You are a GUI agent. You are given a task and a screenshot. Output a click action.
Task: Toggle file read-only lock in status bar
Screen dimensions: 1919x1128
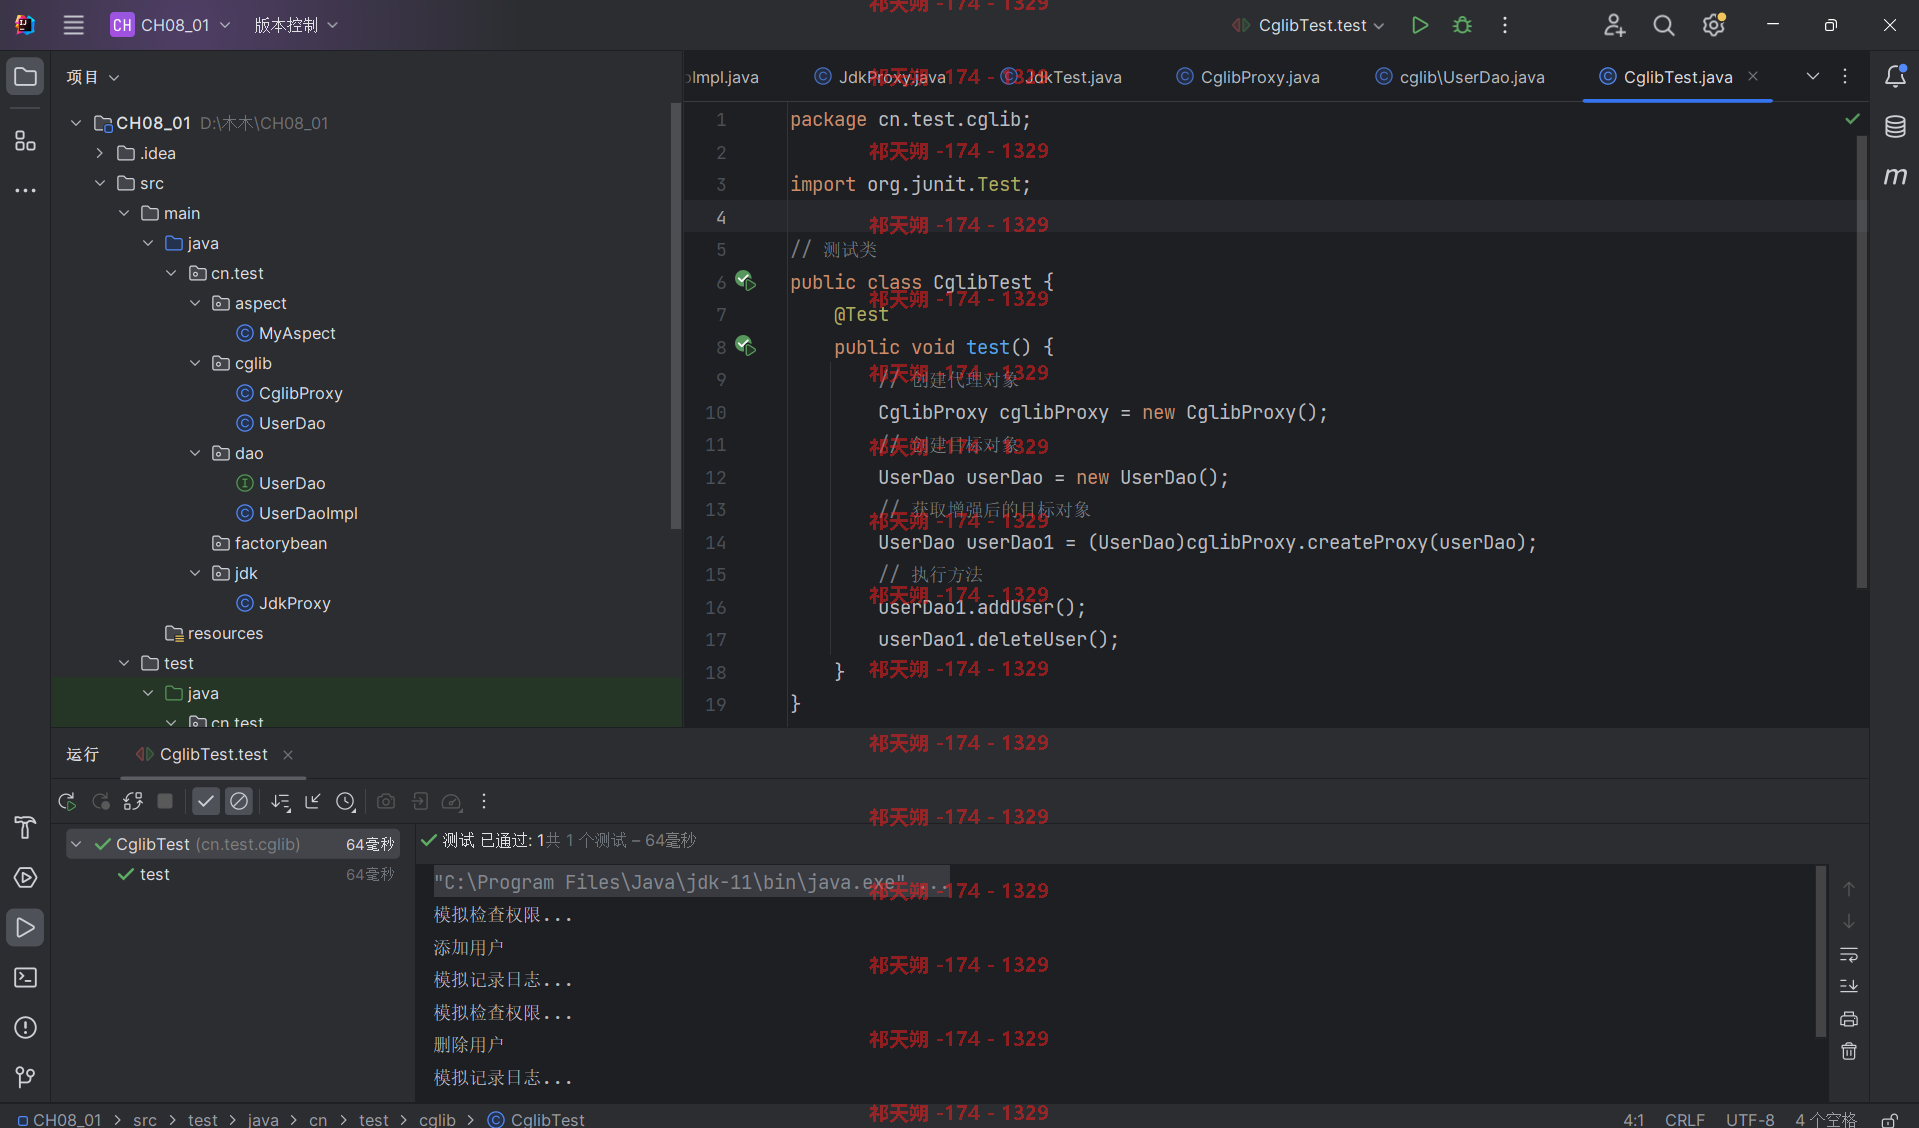point(1890,1120)
